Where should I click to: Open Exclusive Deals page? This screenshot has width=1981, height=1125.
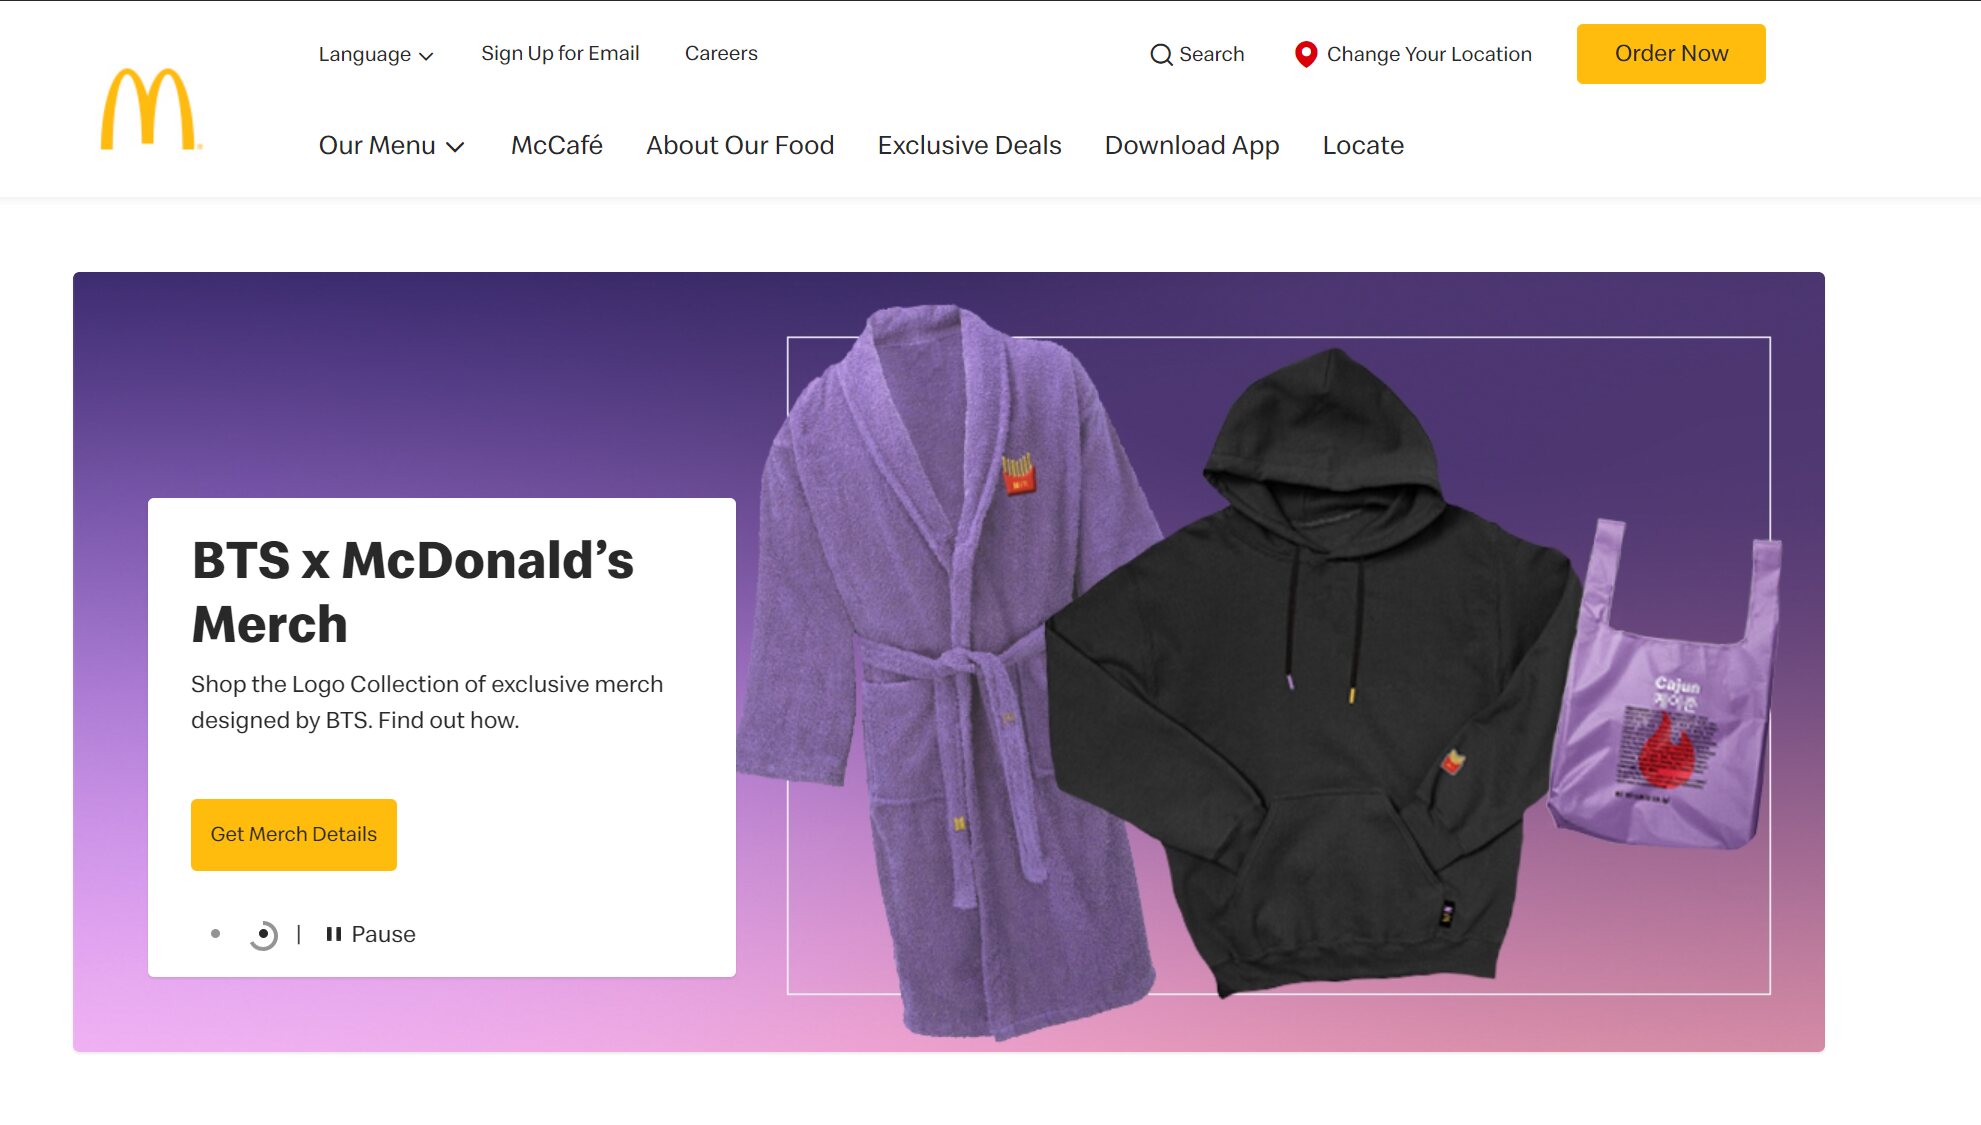(x=969, y=146)
